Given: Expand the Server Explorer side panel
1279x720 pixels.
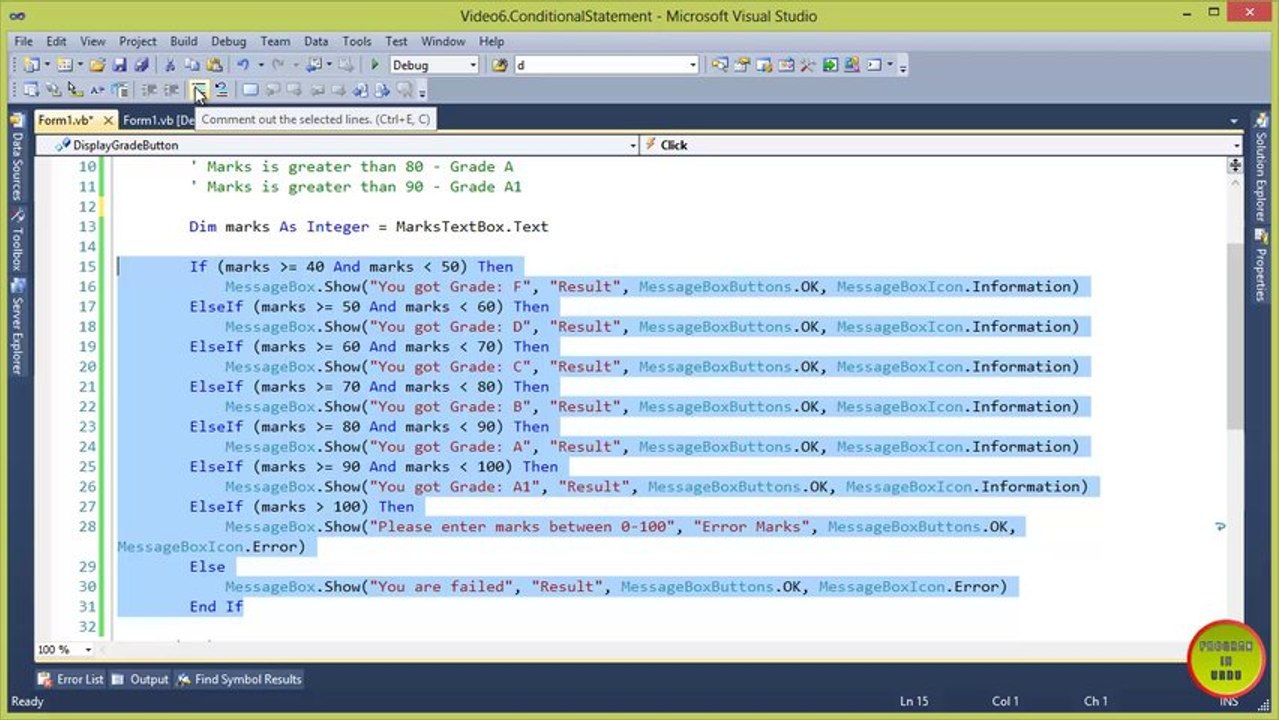Looking at the screenshot, I should pos(17,329).
